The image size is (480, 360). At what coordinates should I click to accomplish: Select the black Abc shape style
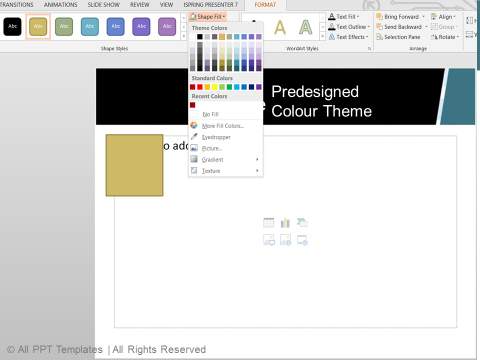tap(12, 26)
